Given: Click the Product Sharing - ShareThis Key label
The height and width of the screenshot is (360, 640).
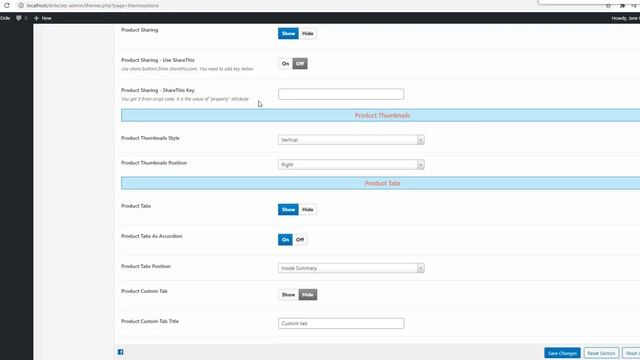Looking at the screenshot, I should point(158,90).
